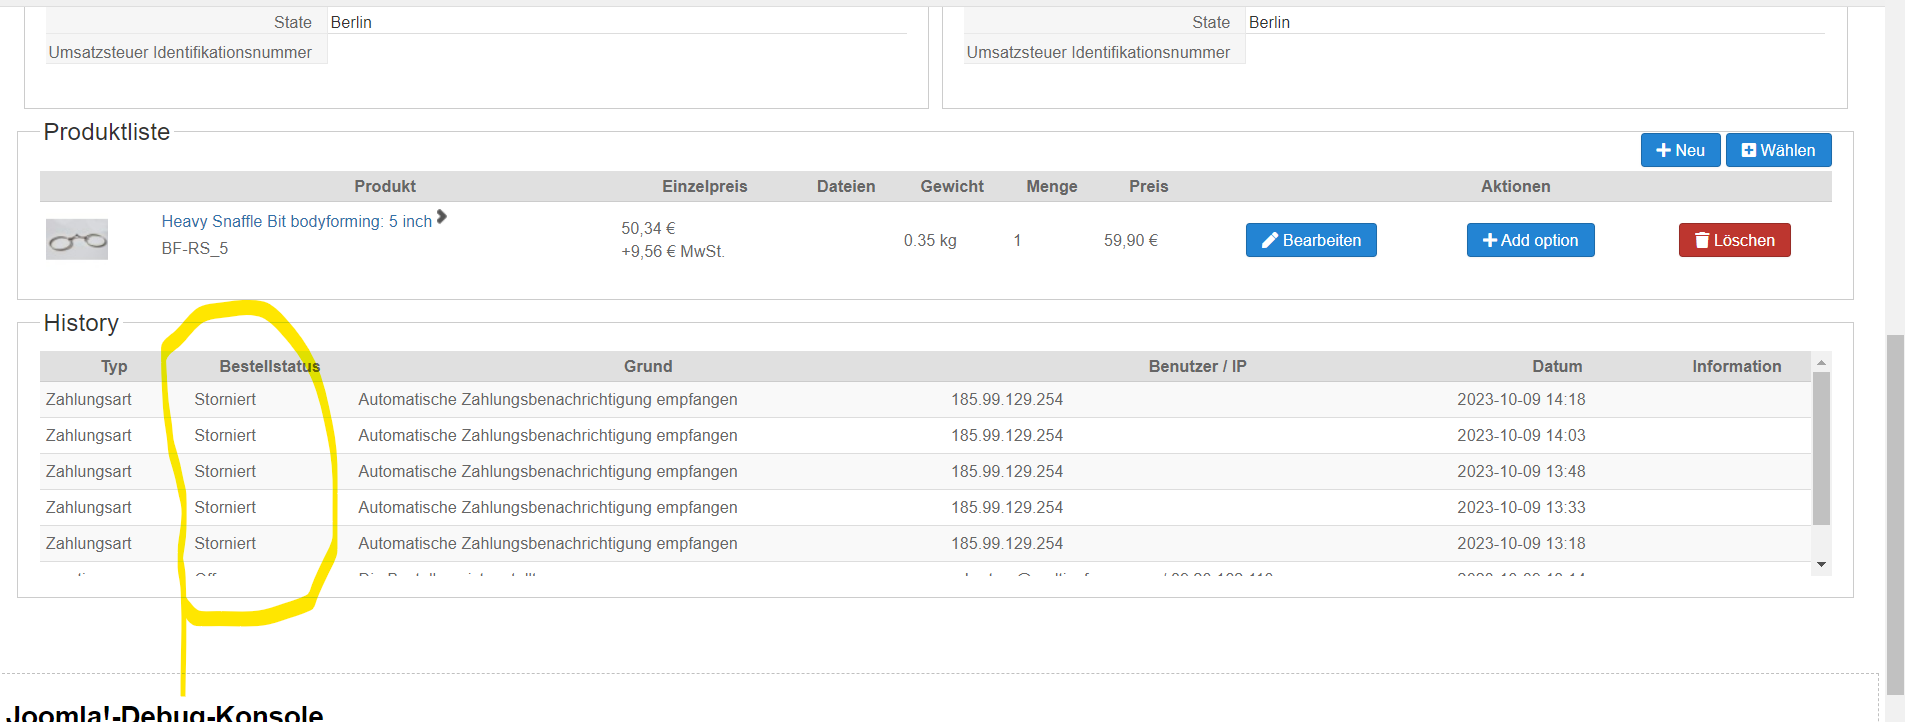Click the right address State value Berlin
Image resolution: width=1905 pixels, height=722 pixels.
[1269, 22]
